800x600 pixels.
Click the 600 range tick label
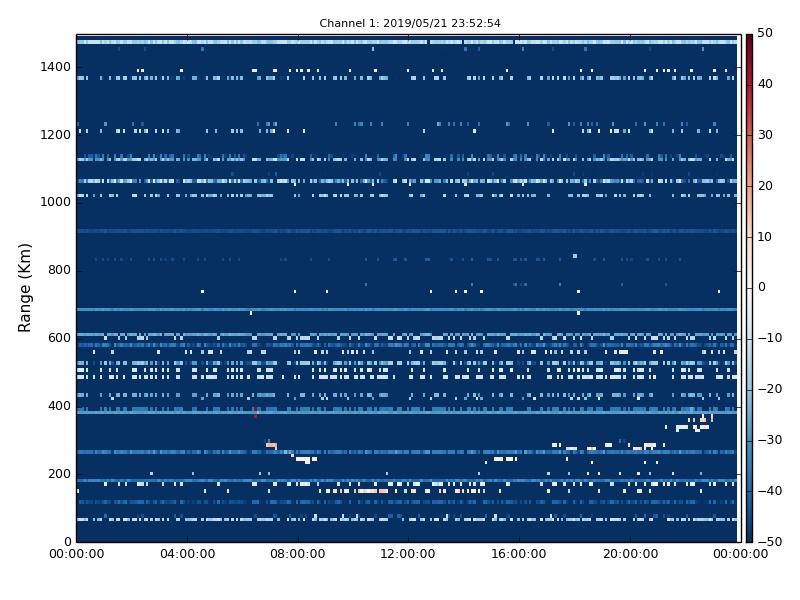point(59,338)
